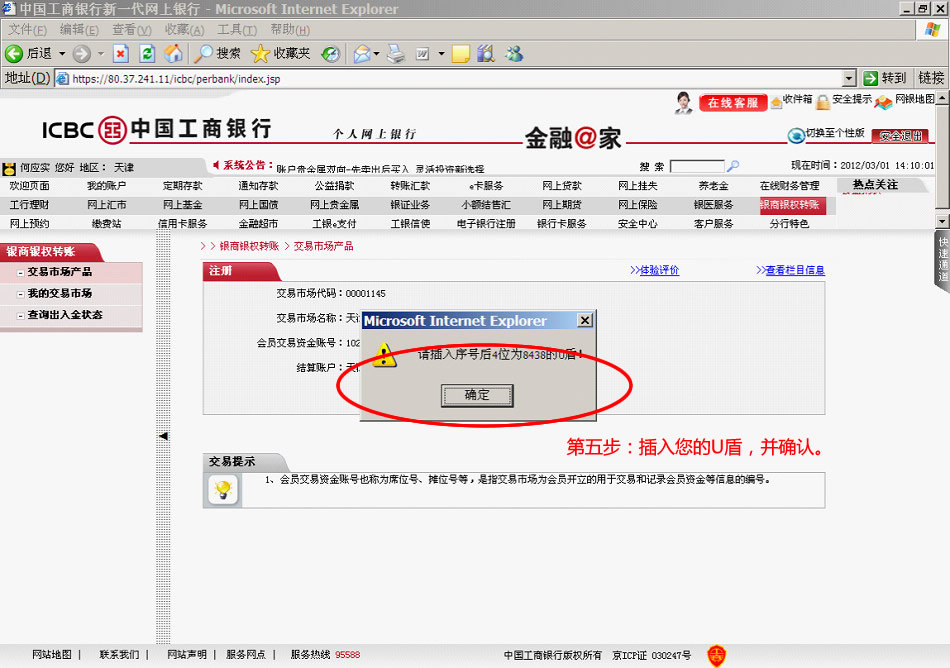The image size is (950, 668).
Task: Collapse the 我的交易市场 sidebar item
Action: [x=21, y=294]
